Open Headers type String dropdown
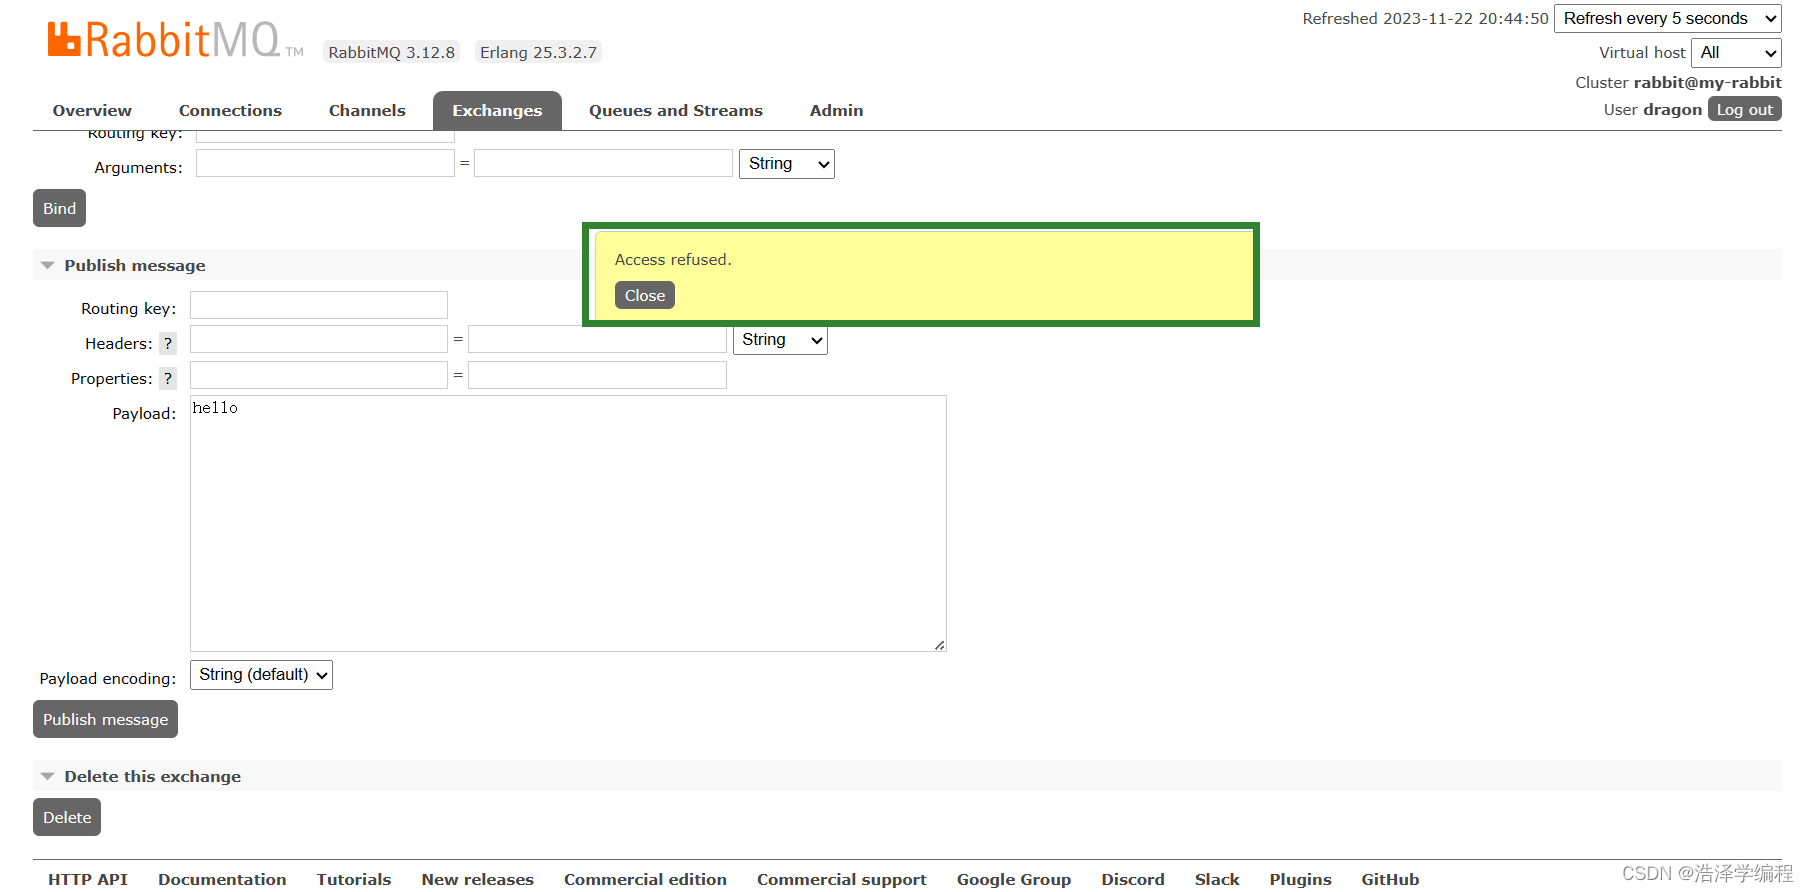Screen dimensions: 1809x892 pos(780,340)
